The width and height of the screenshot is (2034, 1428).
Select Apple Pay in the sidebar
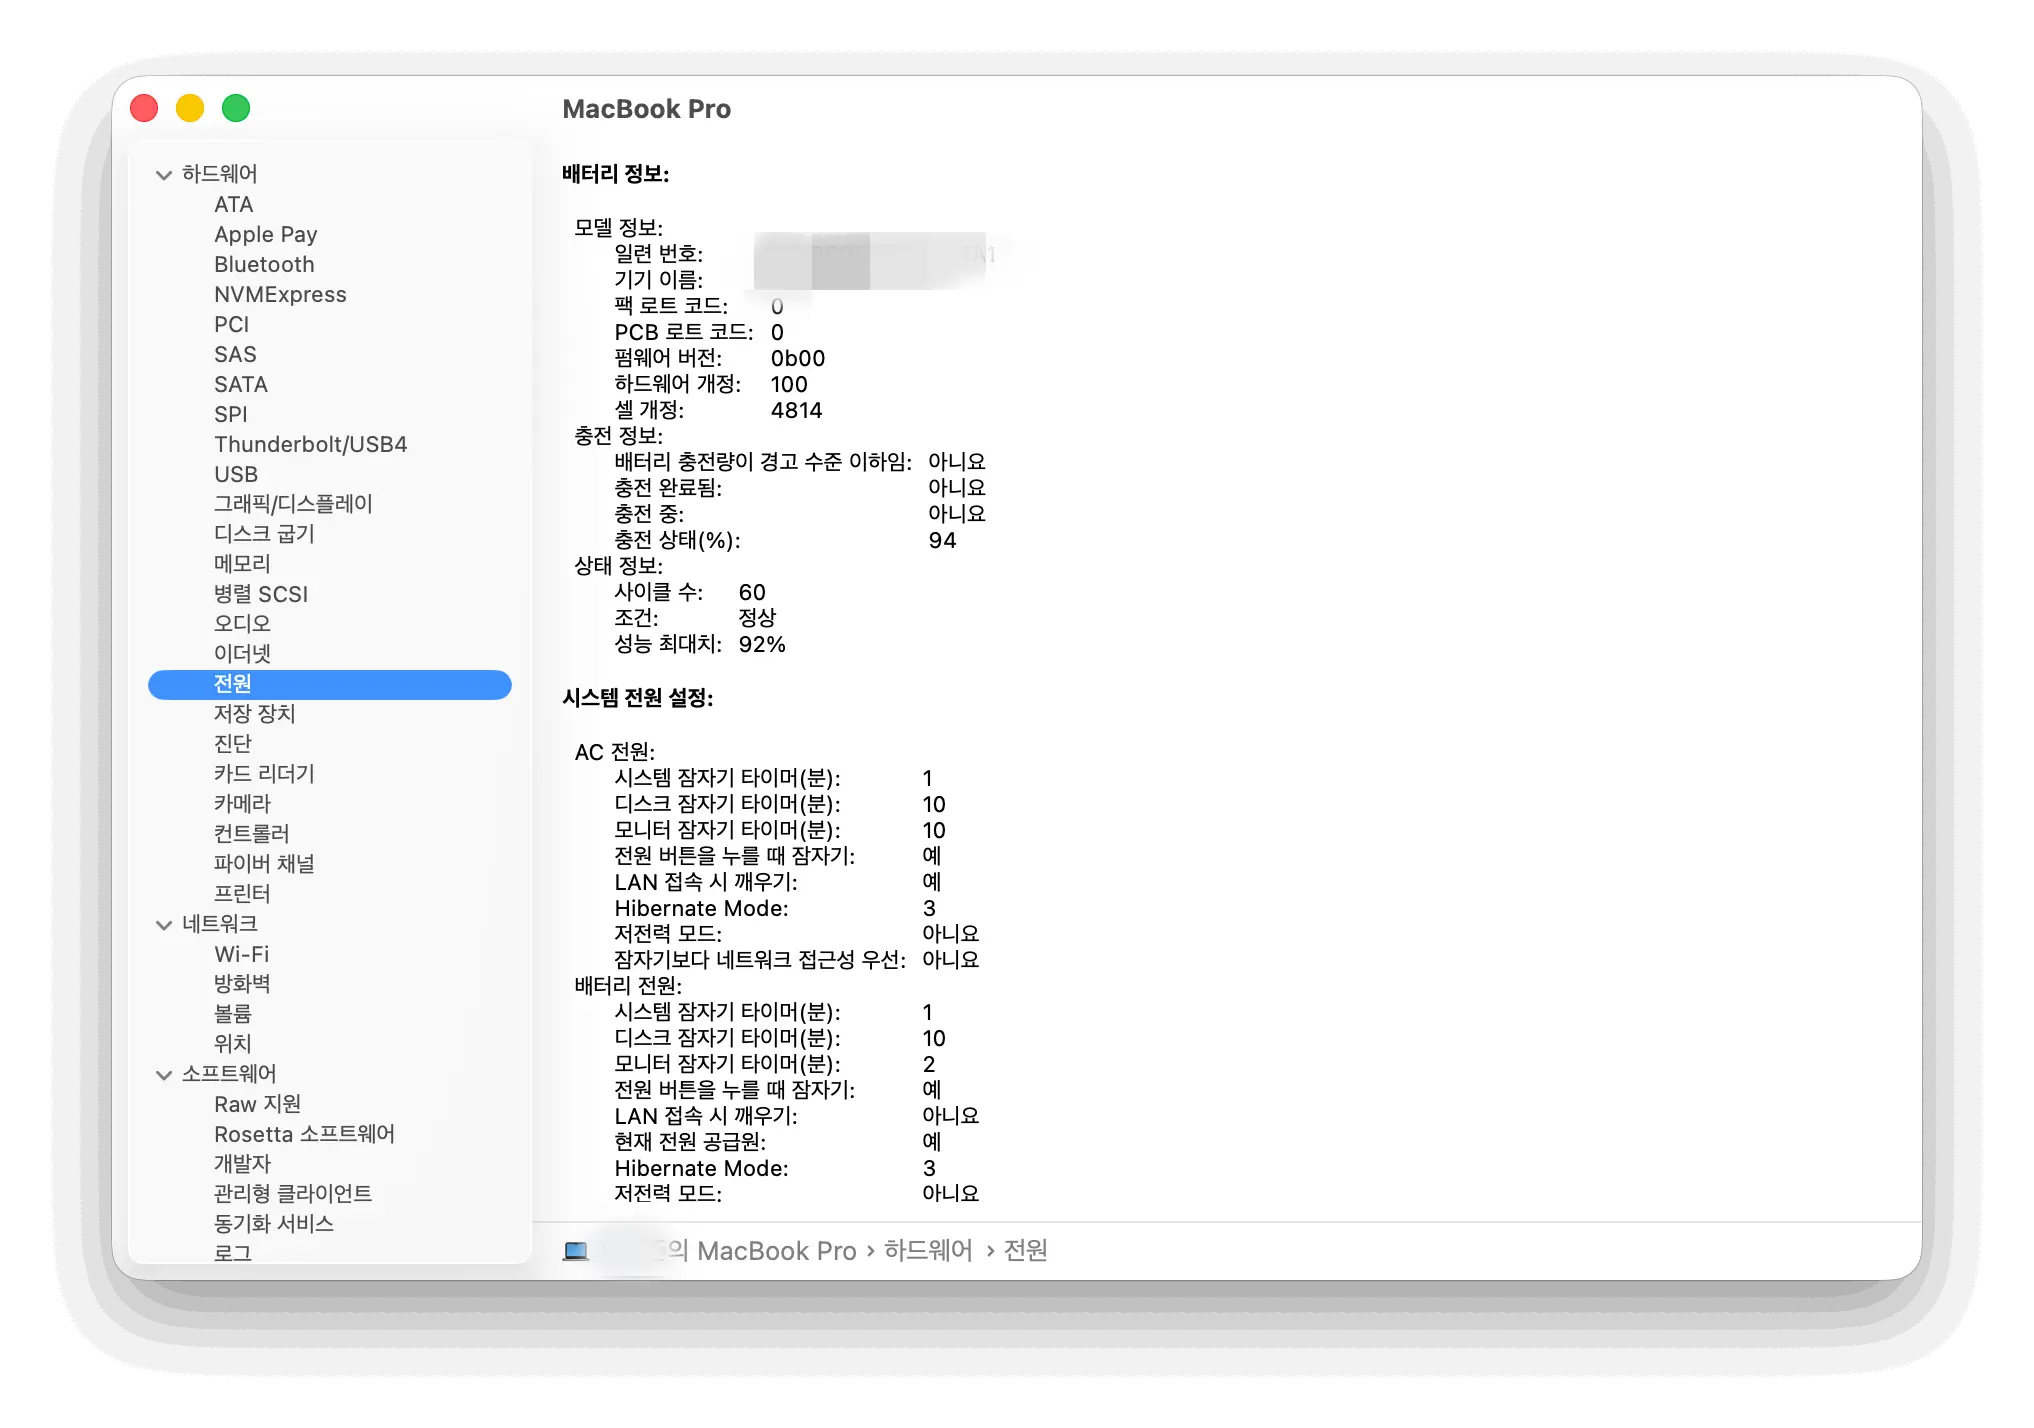coord(266,234)
